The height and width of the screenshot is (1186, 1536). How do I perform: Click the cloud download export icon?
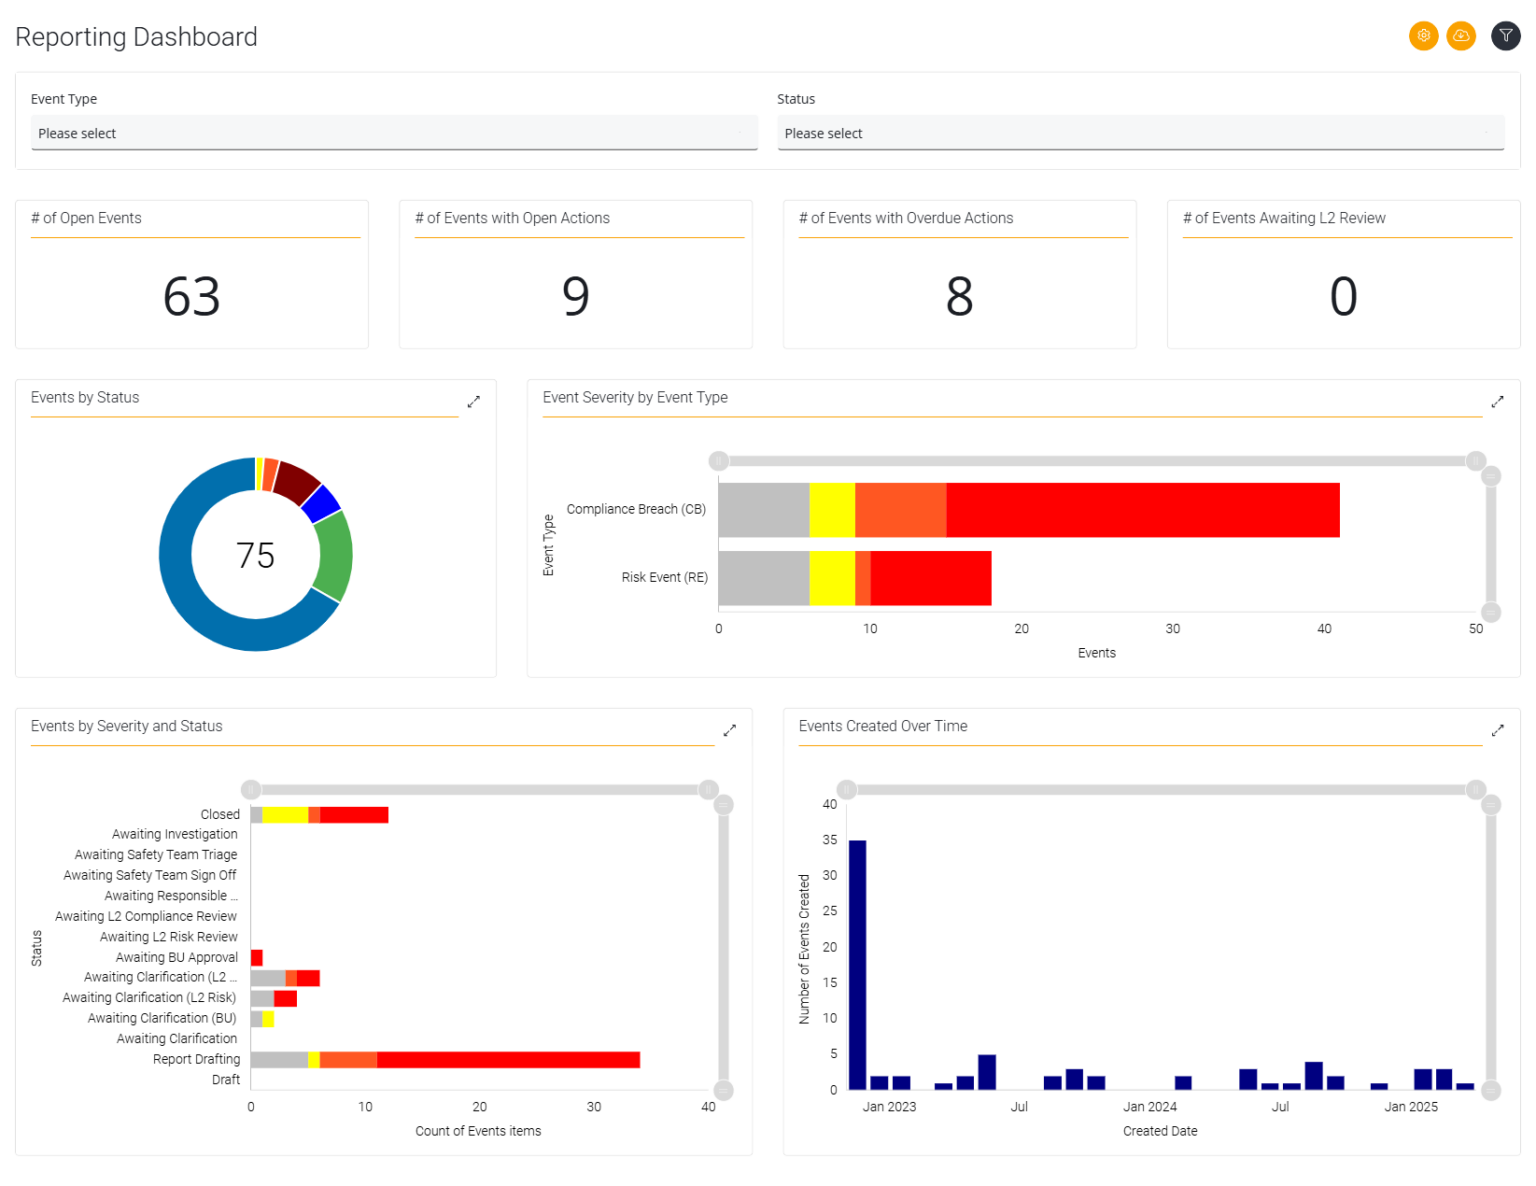tap(1461, 35)
